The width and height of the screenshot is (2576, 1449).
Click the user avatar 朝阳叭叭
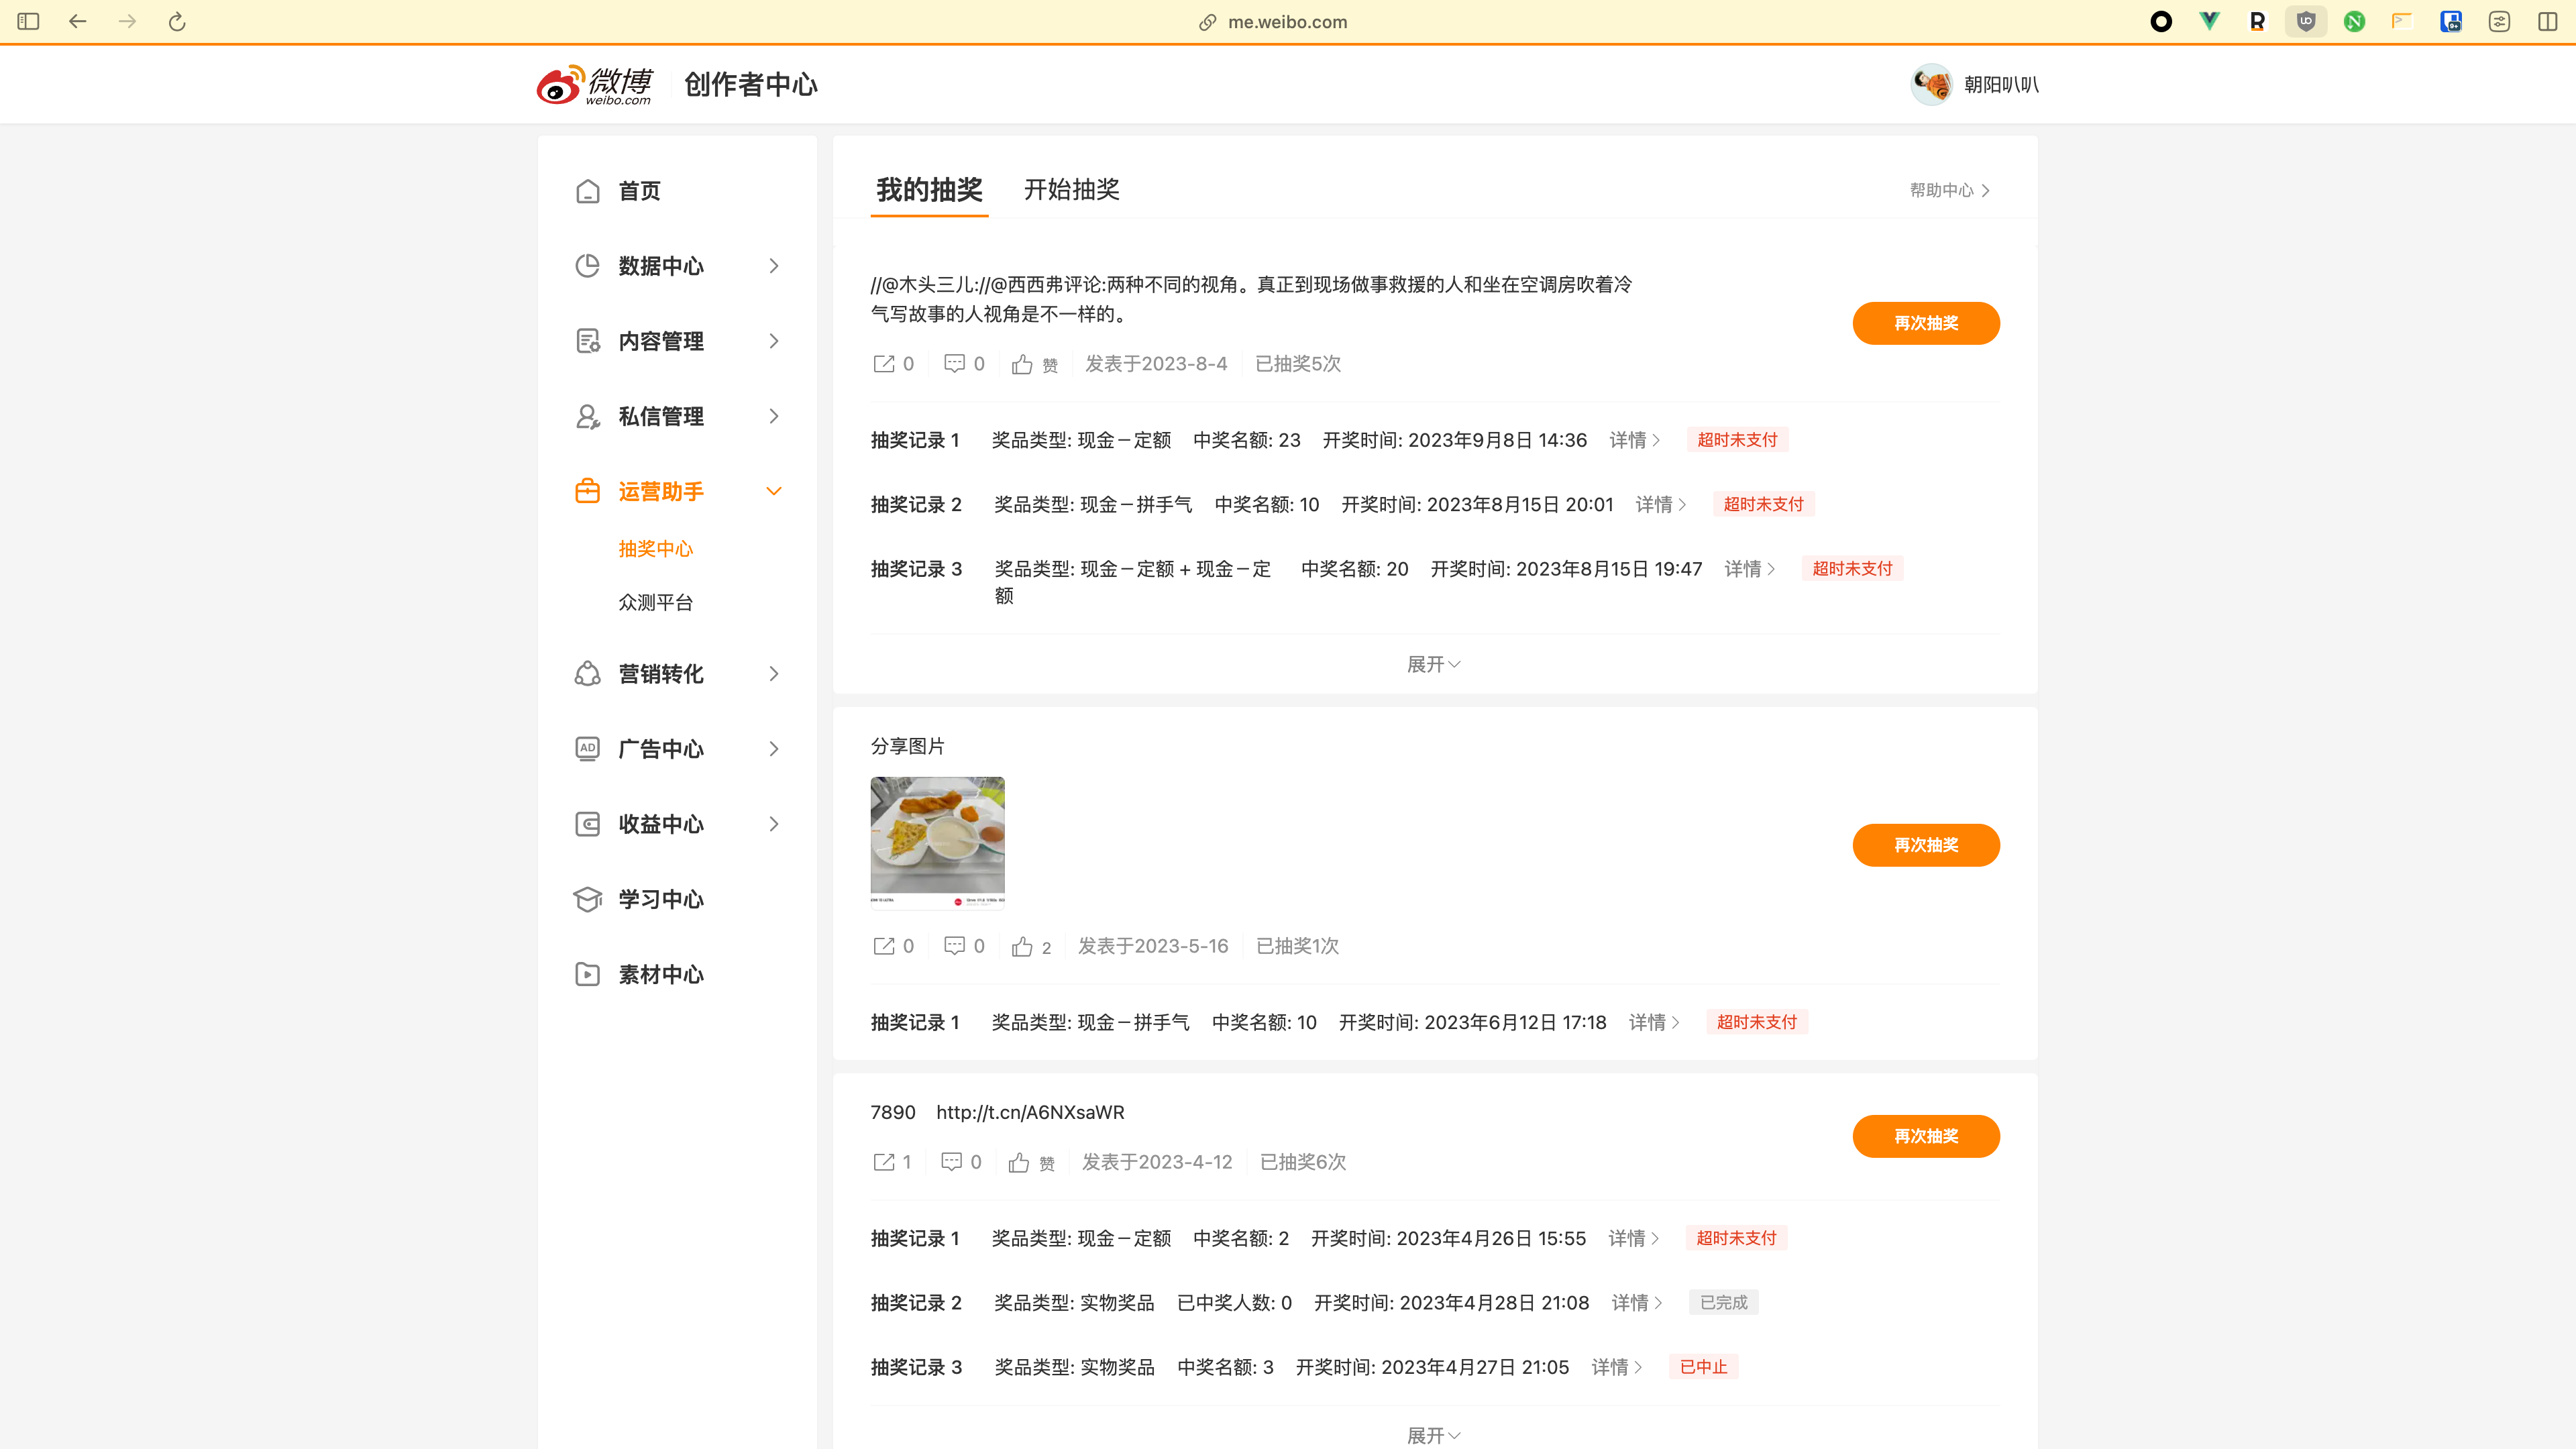1931,85
